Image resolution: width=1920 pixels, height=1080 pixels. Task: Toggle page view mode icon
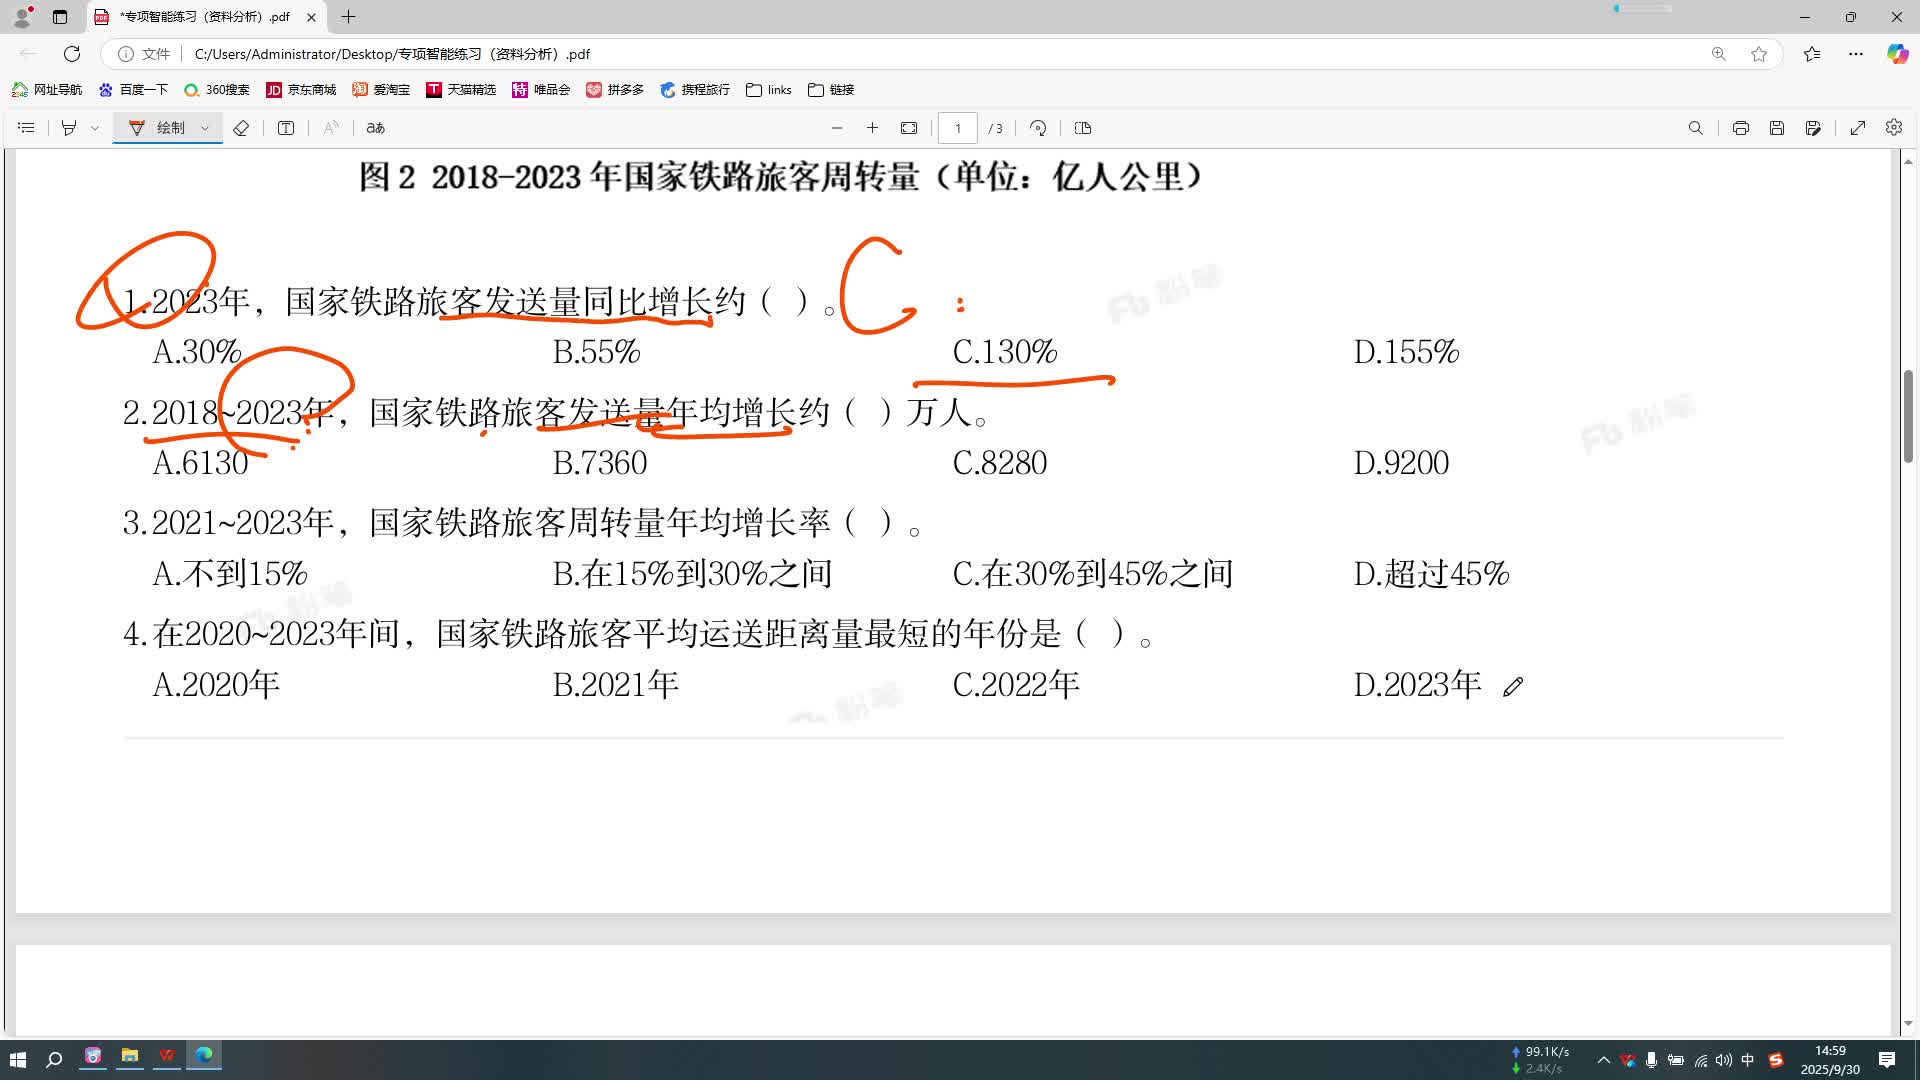coord(1082,128)
